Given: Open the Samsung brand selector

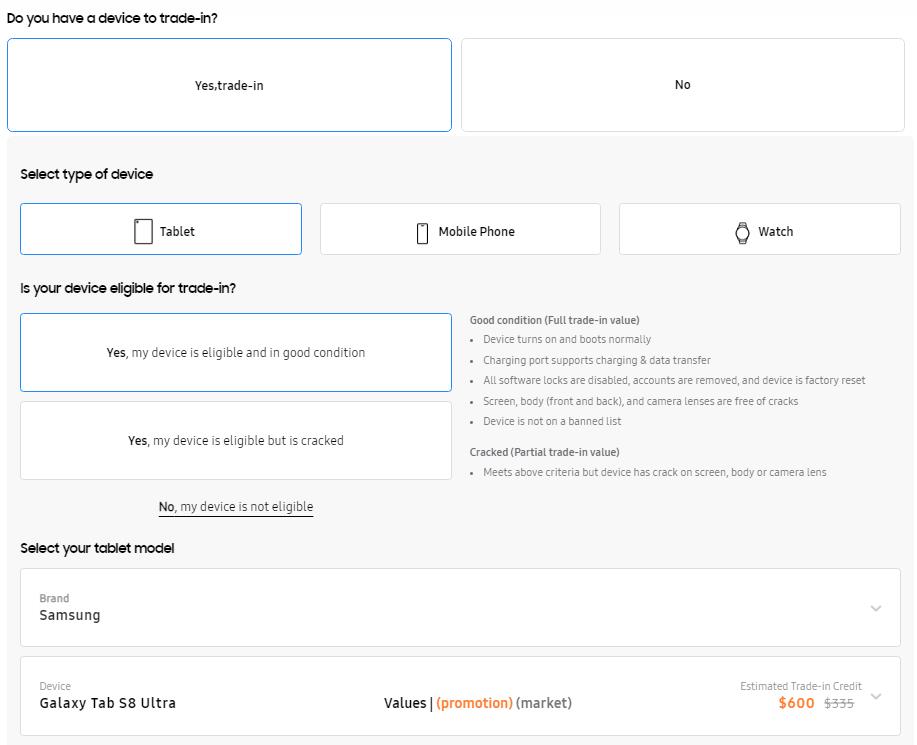Looking at the screenshot, I should (70, 615).
